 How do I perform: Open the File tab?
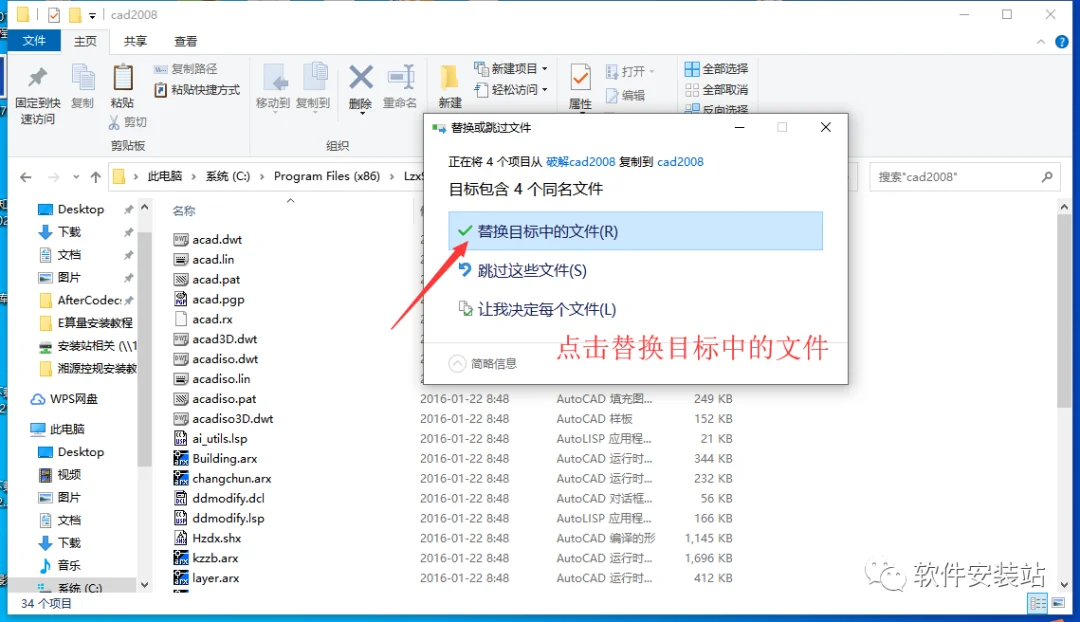click(x=34, y=41)
